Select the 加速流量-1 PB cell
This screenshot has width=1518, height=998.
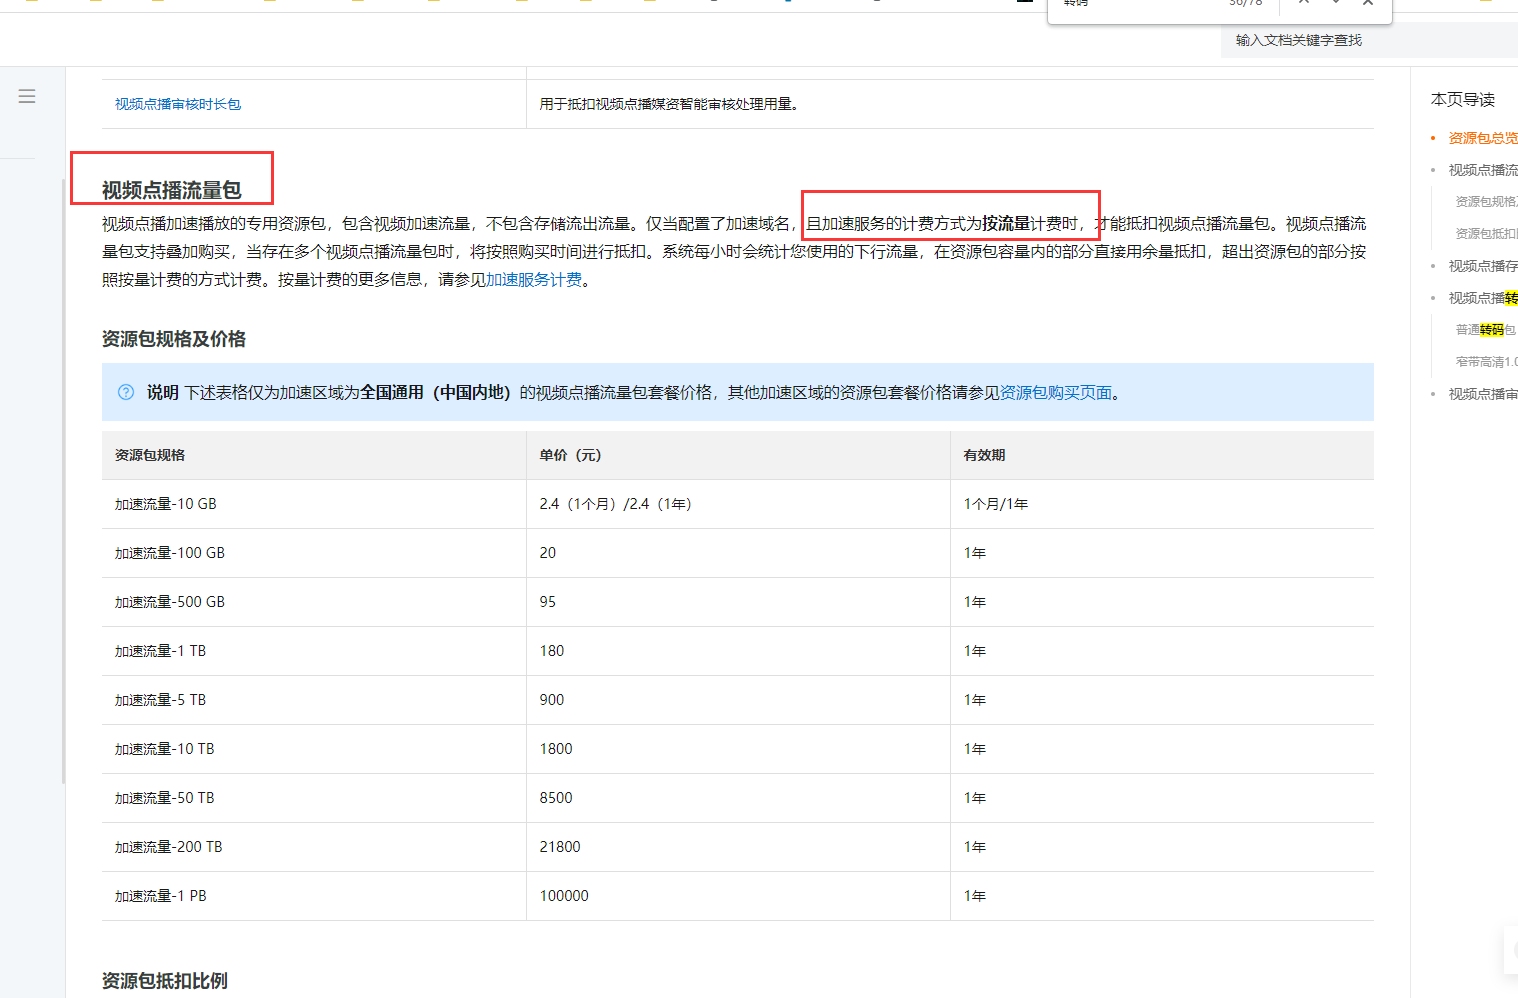314,896
